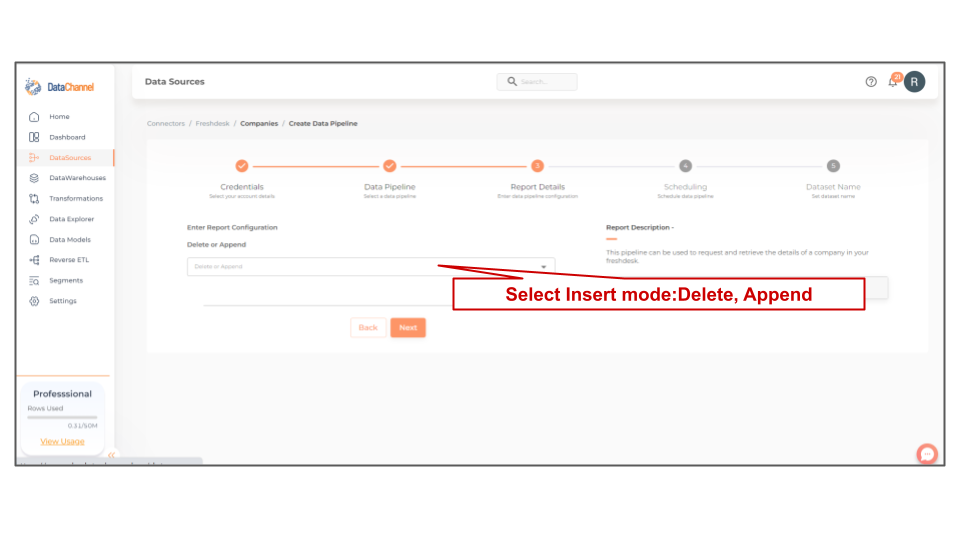Collapse the sidebar with double chevron

[111, 455]
